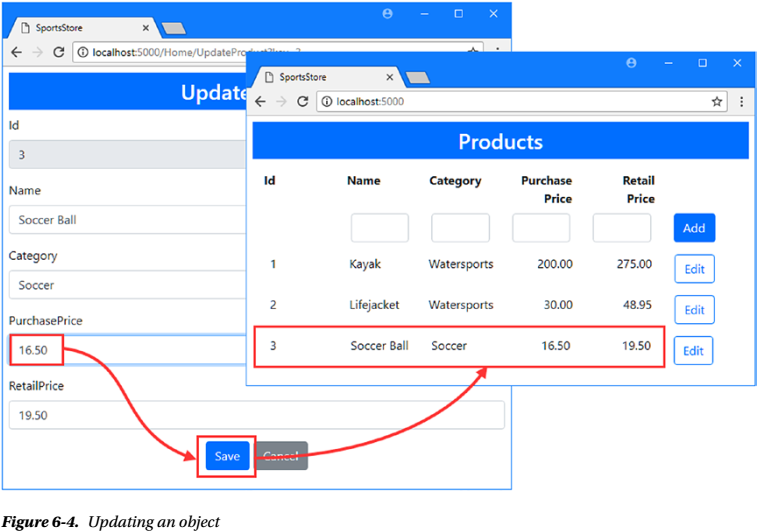This screenshot has height=532, width=762.
Task: Close the SportsStore tab in the Update window
Action: point(146,28)
